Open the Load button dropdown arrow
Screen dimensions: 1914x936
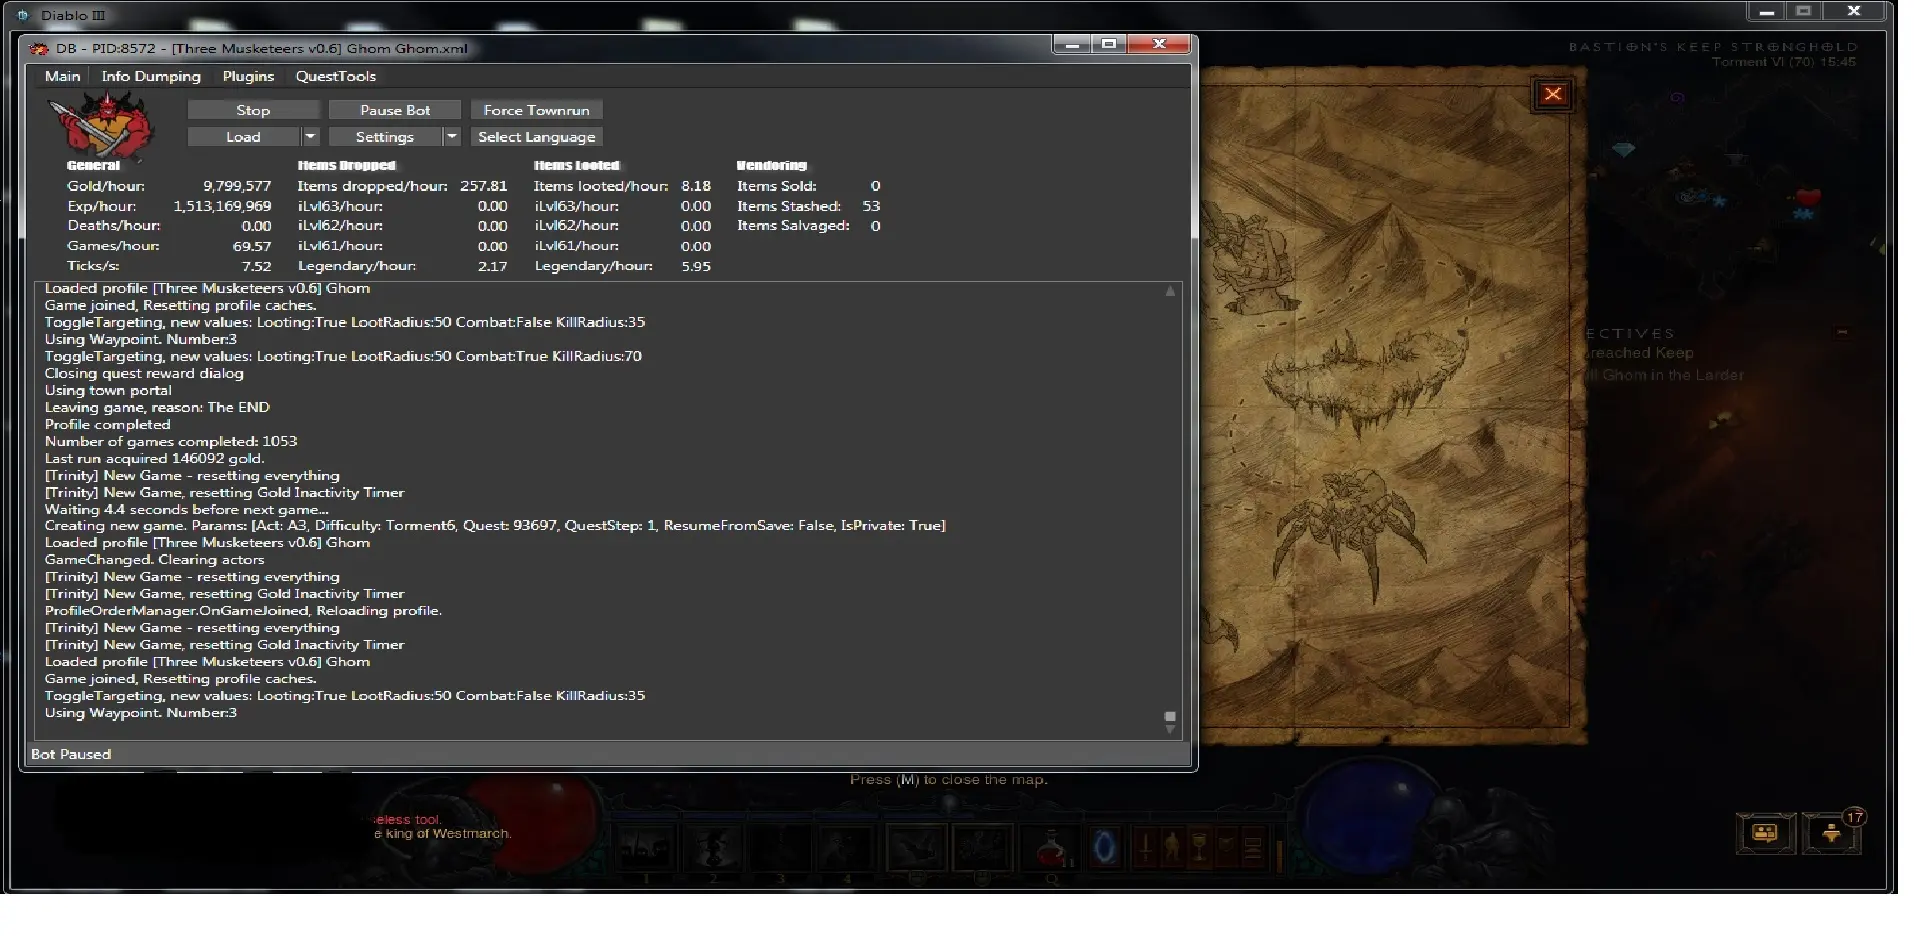coord(310,137)
